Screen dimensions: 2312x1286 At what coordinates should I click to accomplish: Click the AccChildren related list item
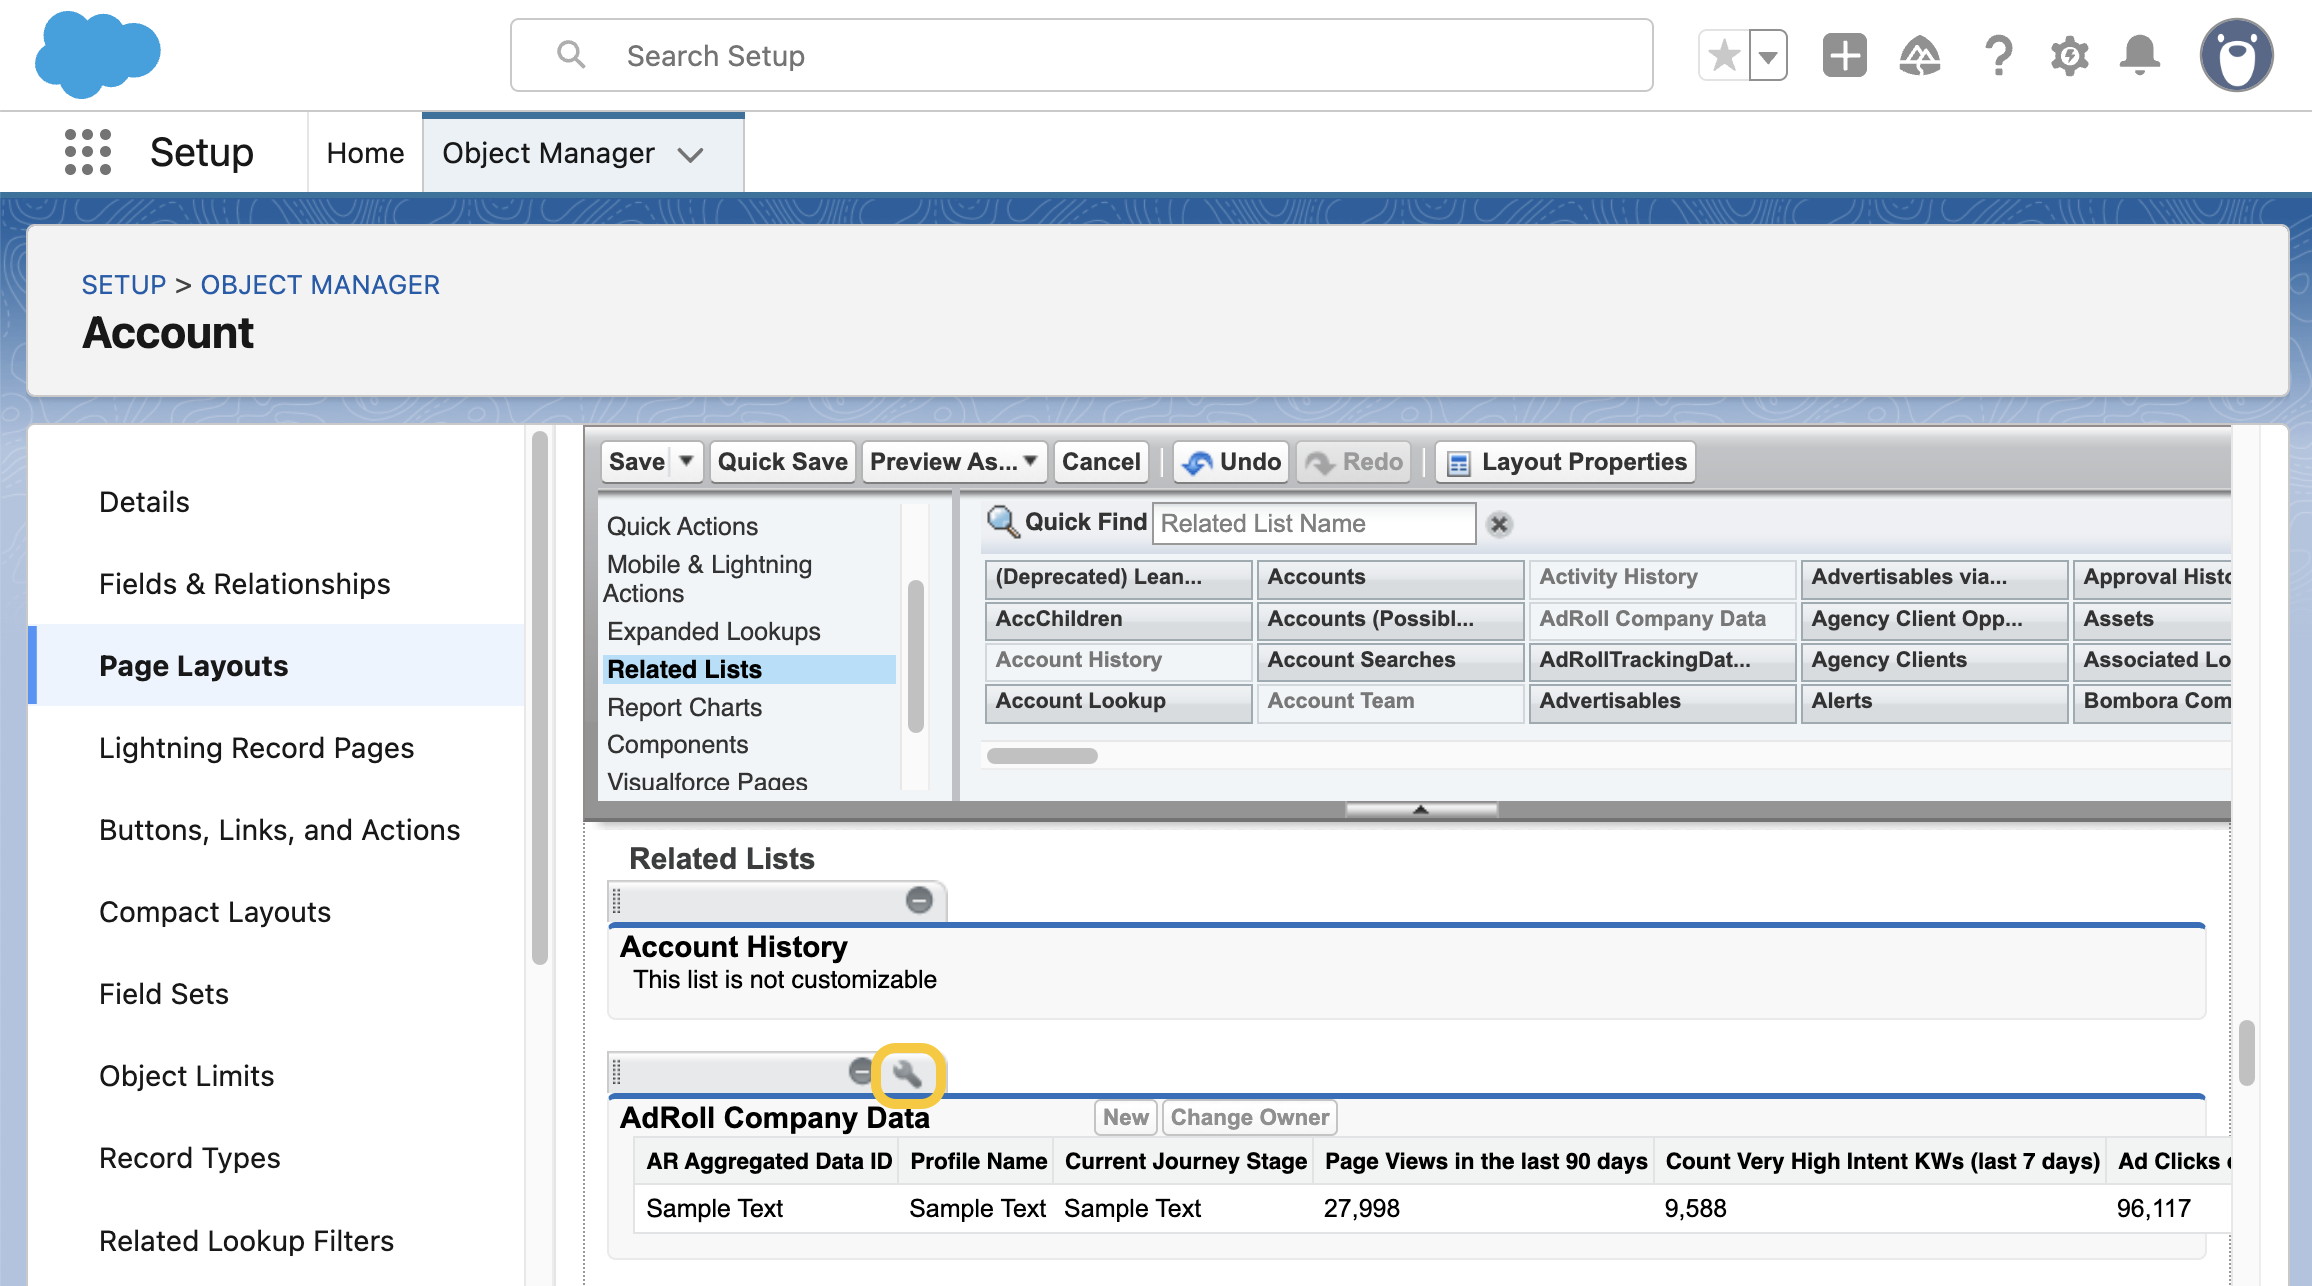click(1118, 620)
